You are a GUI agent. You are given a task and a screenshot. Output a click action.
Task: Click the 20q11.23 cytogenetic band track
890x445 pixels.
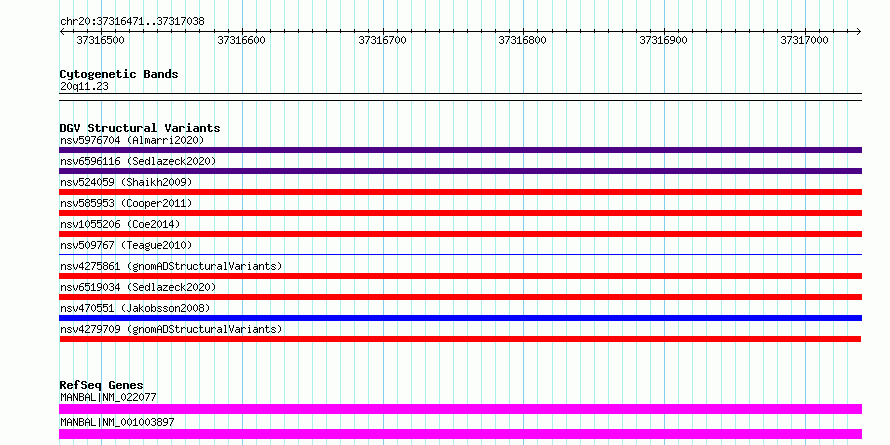460,97
